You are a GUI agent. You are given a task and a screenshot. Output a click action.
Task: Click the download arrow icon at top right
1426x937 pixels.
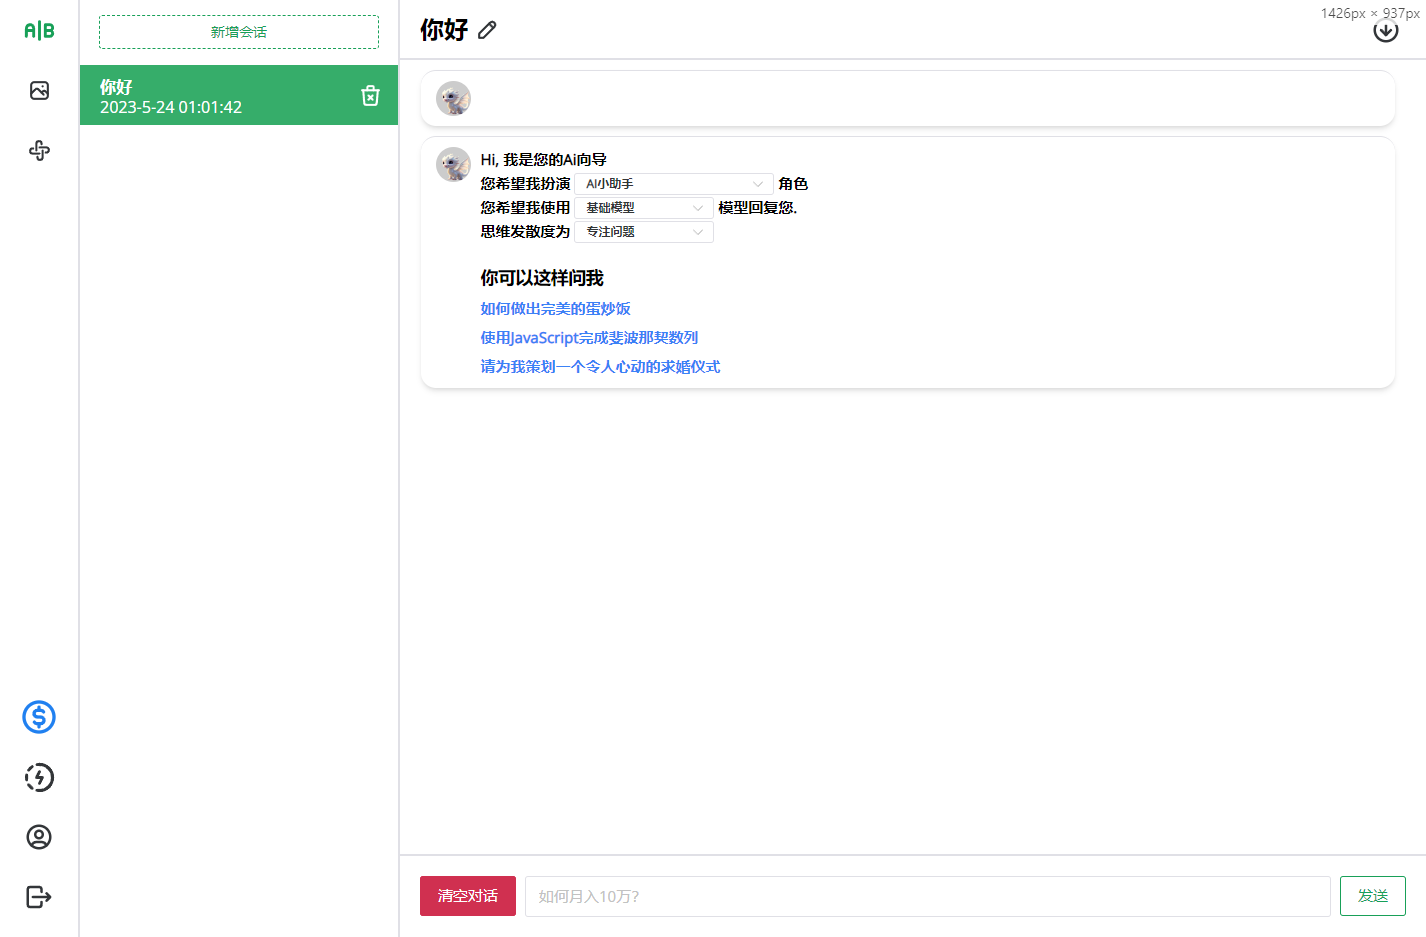(1386, 31)
